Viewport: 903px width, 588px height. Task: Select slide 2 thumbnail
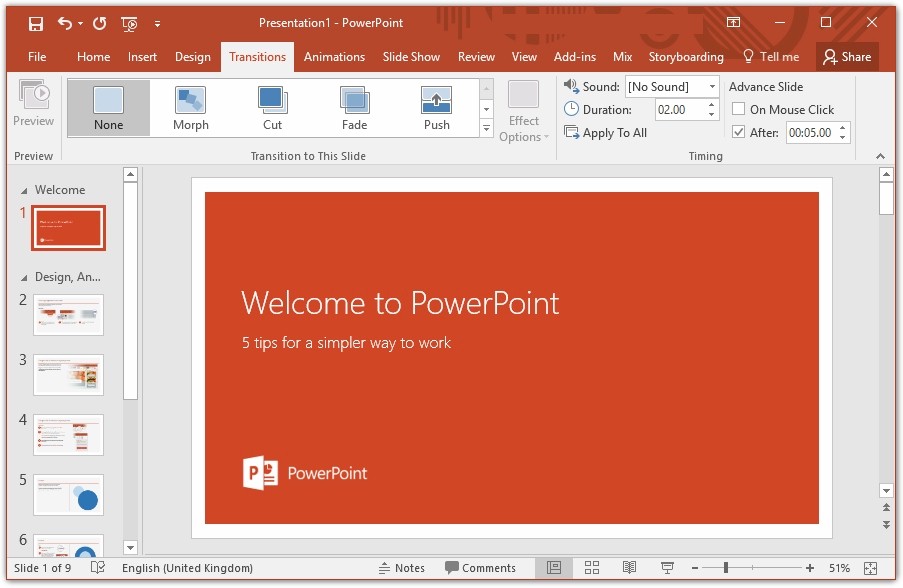coord(69,315)
